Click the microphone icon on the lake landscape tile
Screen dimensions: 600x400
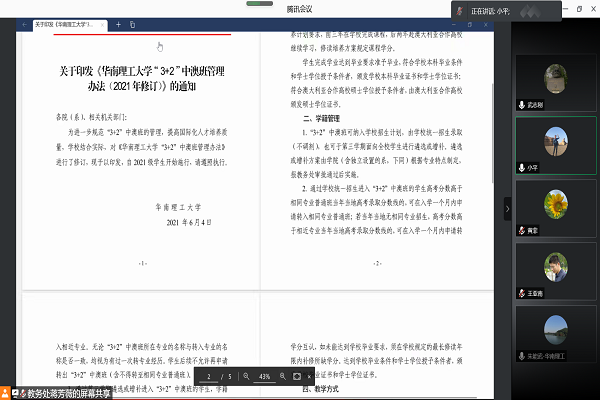[x=522, y=356]
